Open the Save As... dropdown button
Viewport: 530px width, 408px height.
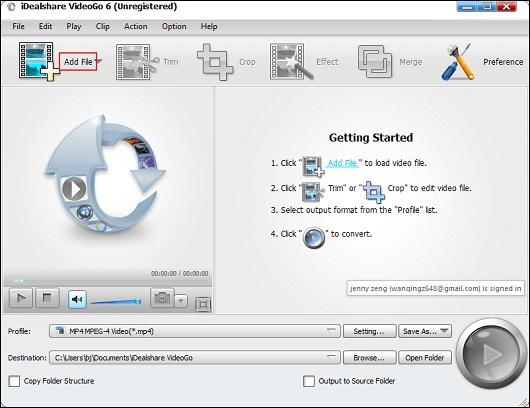[425, 331]
